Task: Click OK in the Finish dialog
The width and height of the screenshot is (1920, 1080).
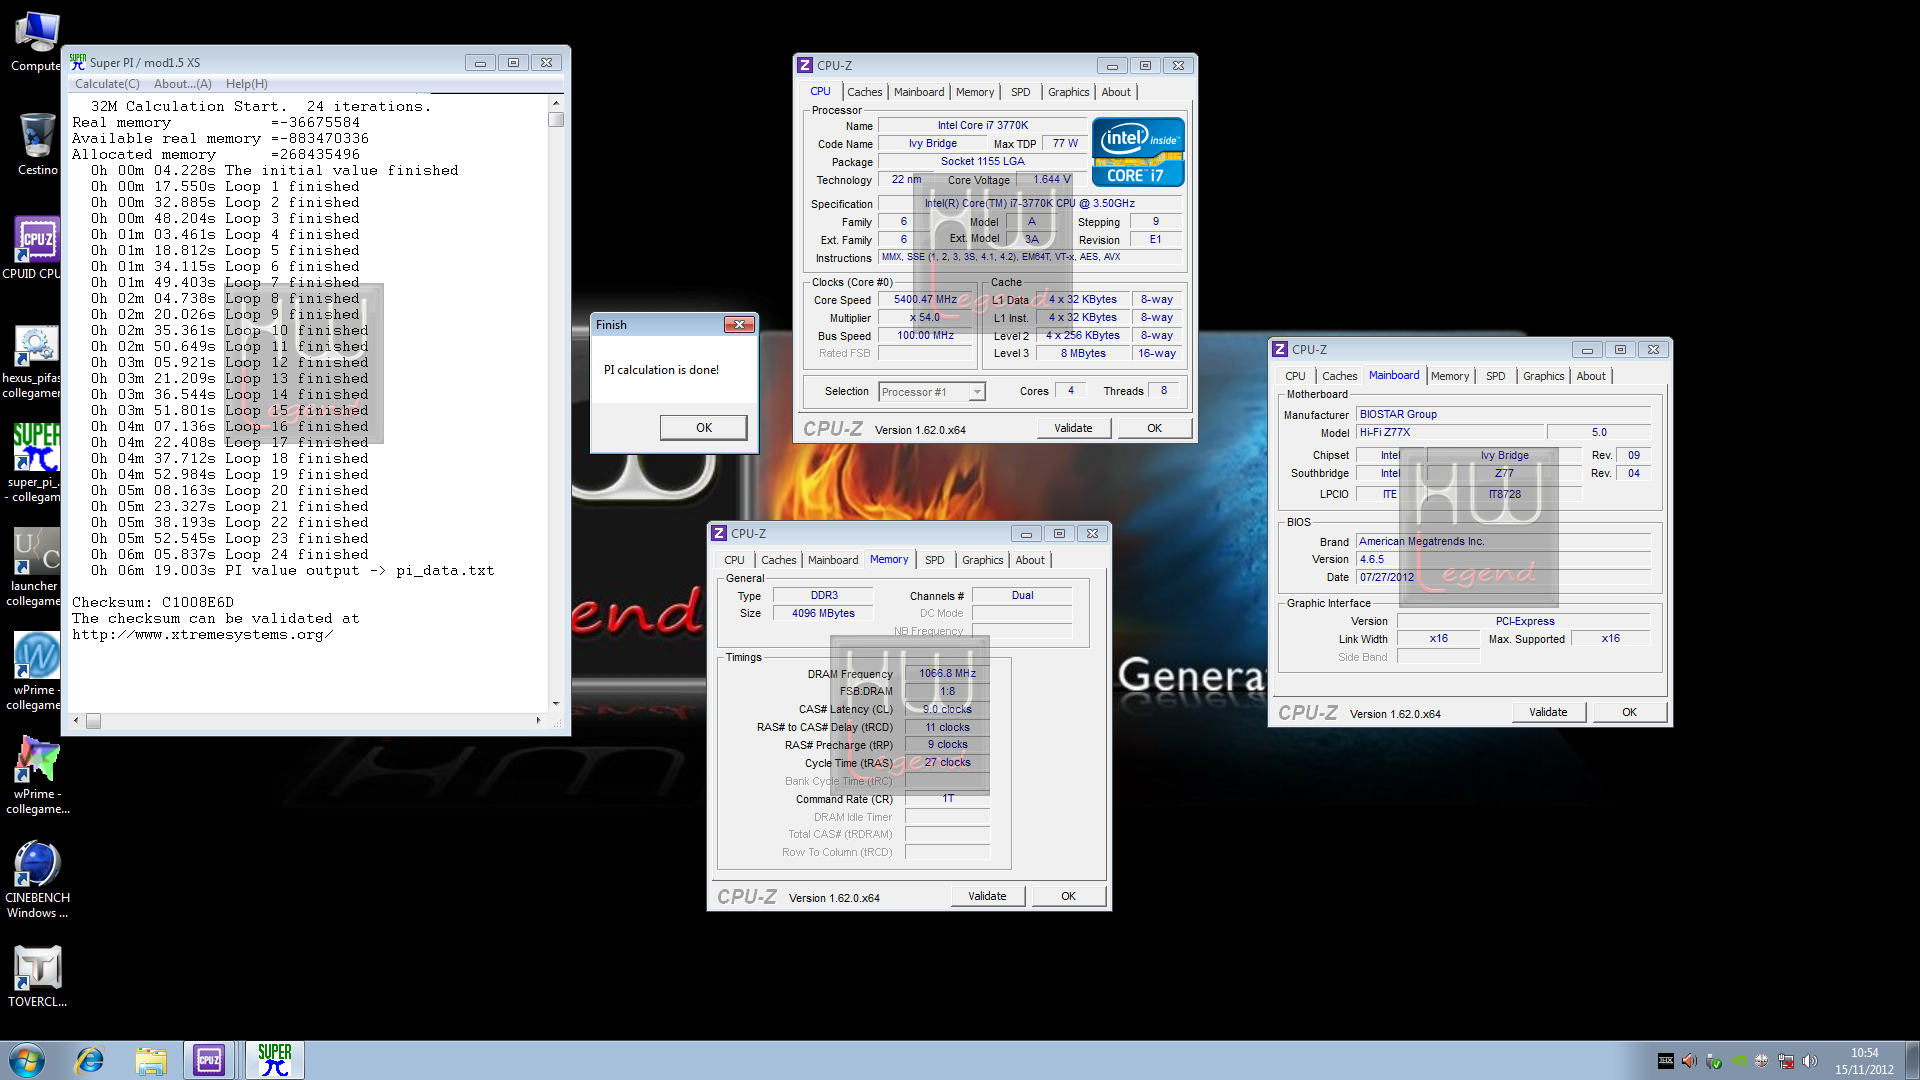Action: coord(704,428)
